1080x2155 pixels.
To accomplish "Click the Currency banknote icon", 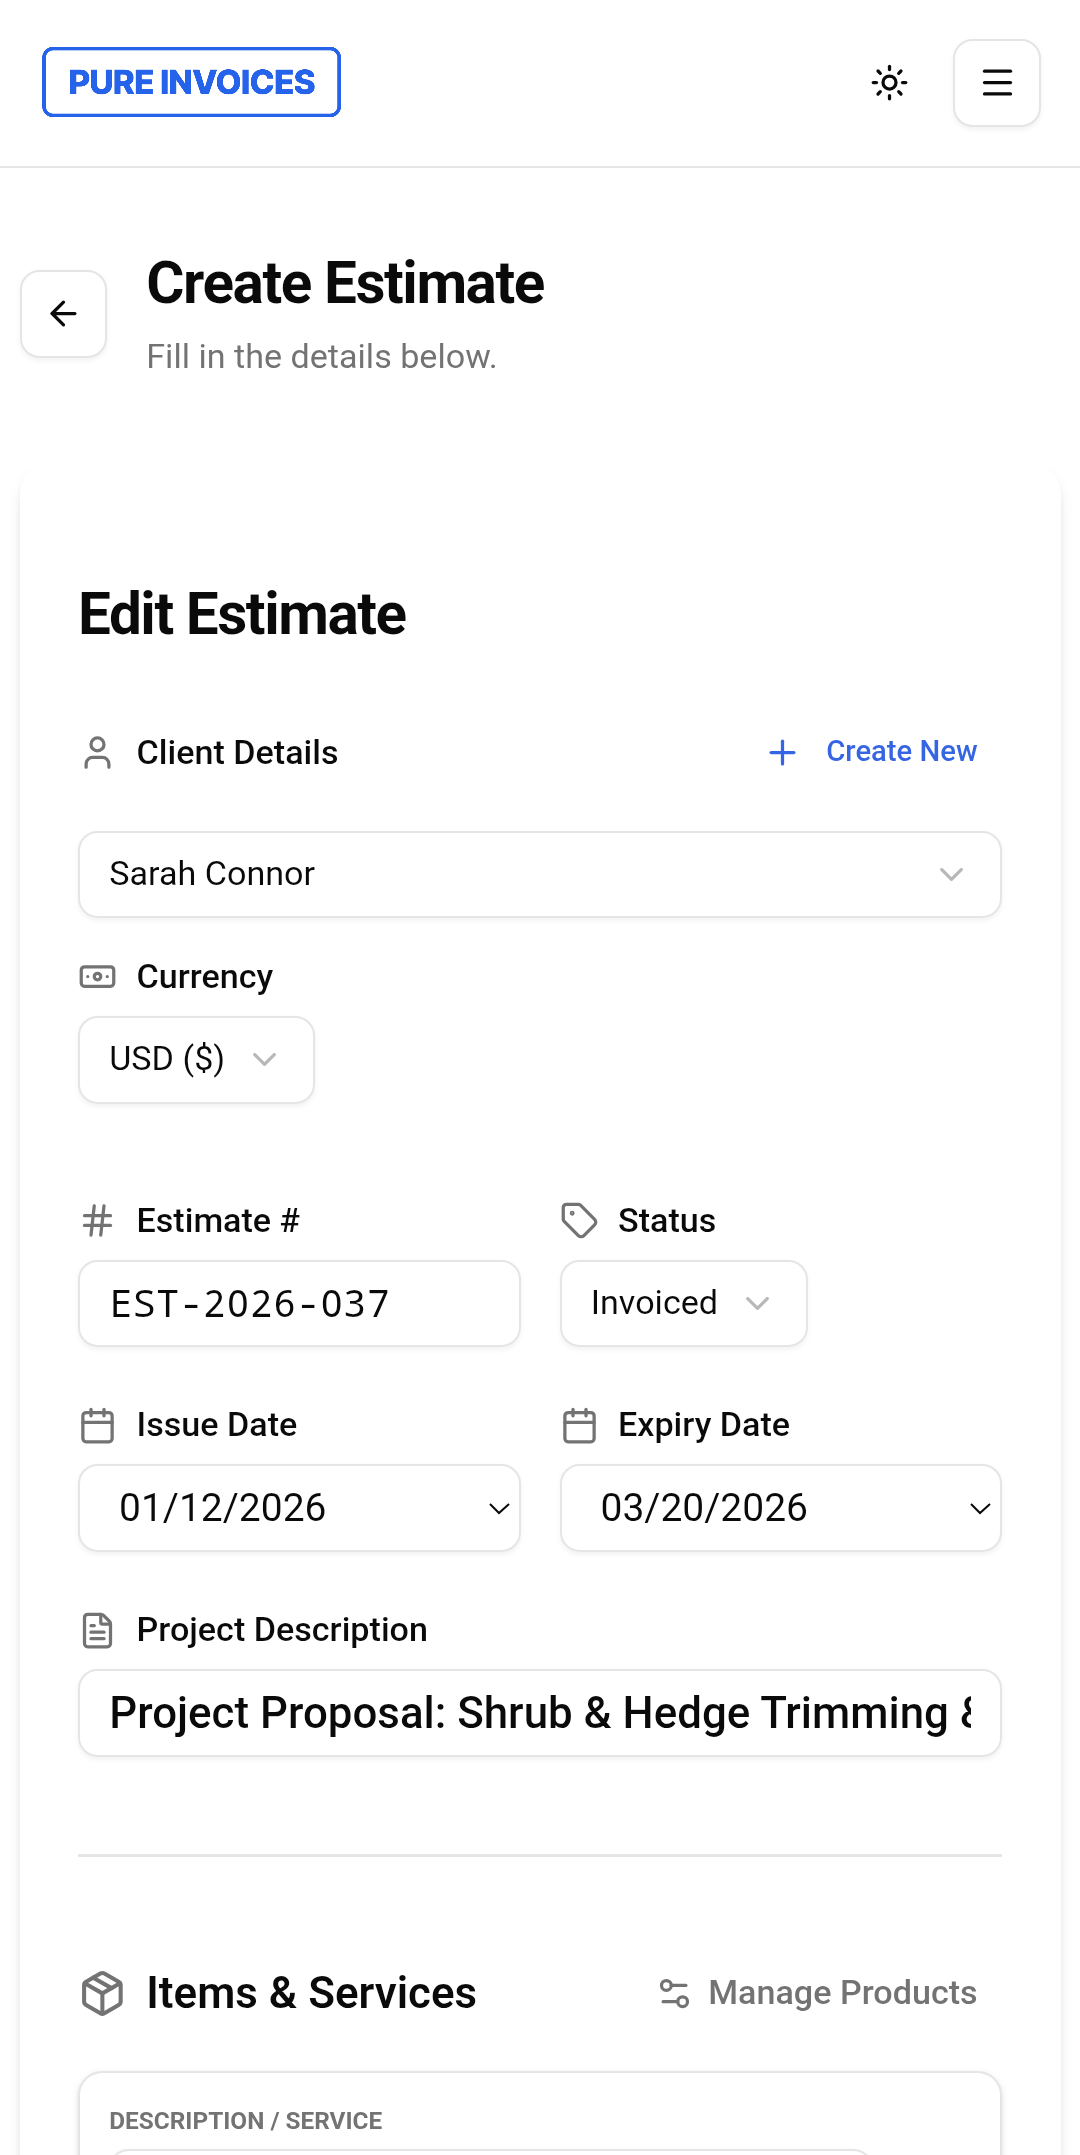I will click(98, 977).
